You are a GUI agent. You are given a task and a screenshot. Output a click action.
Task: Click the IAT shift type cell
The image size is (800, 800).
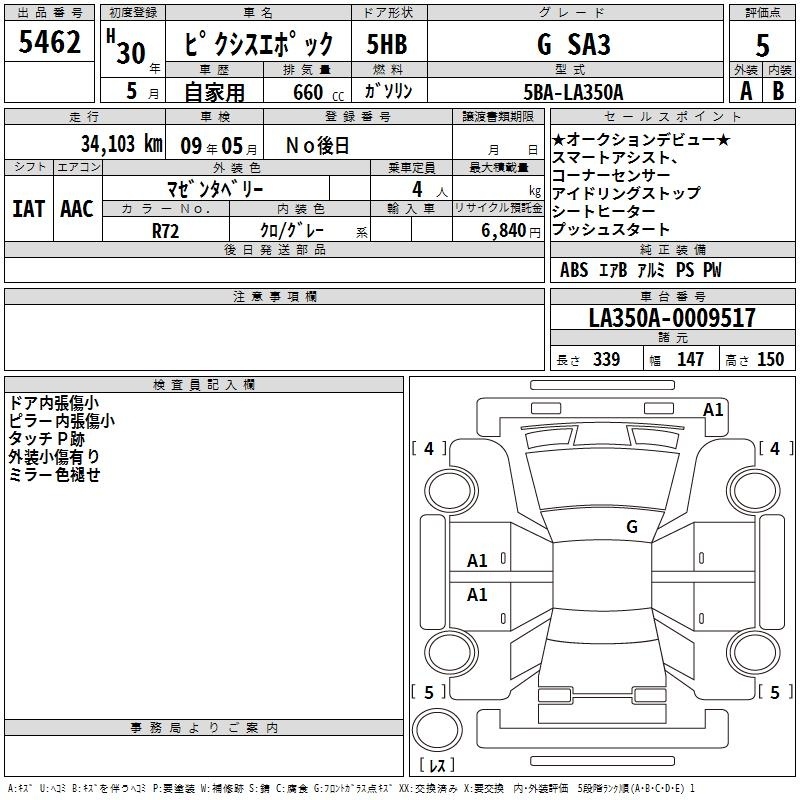[x=28, y=209]
